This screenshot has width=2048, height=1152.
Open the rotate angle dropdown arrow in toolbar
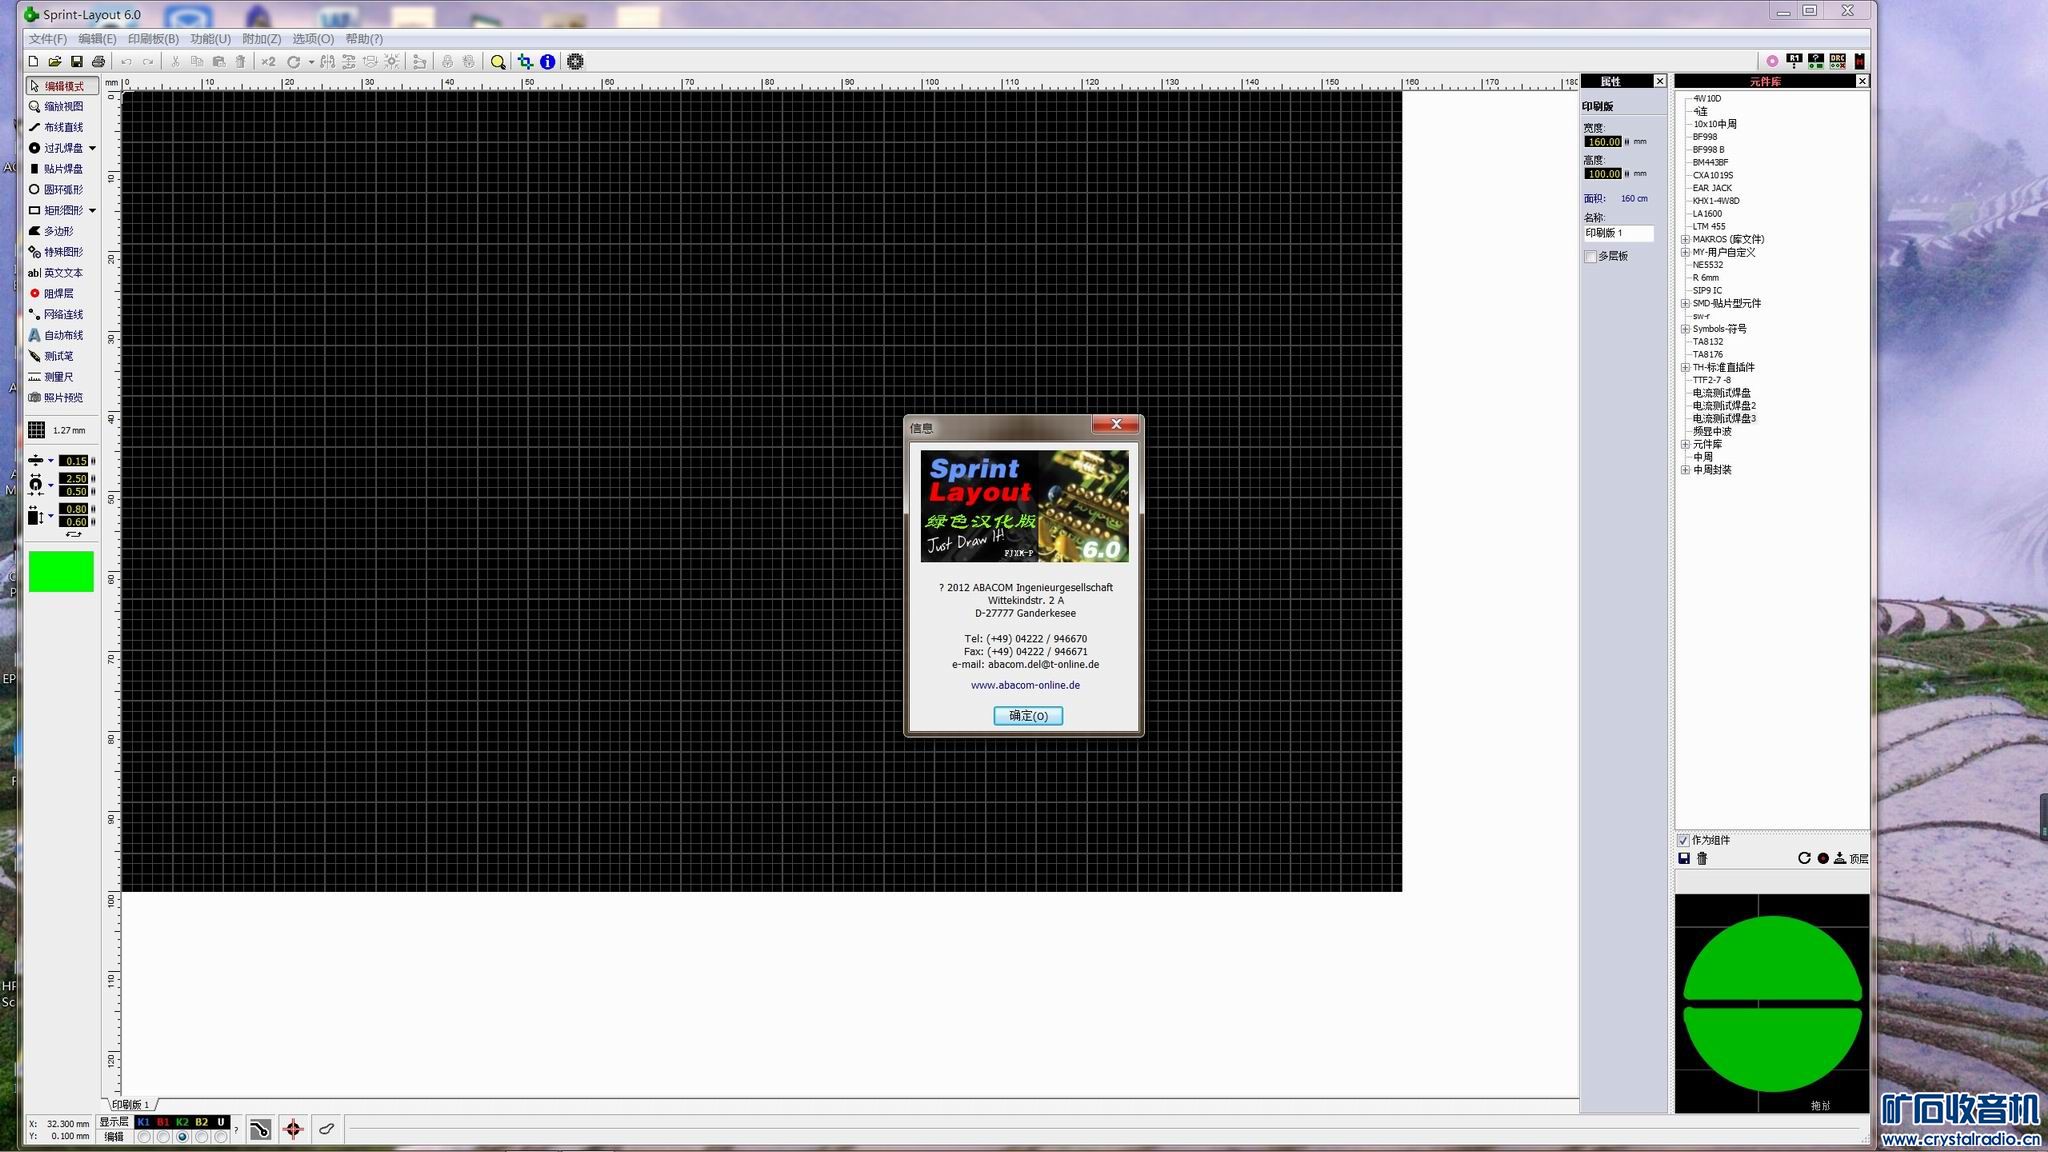311,62
